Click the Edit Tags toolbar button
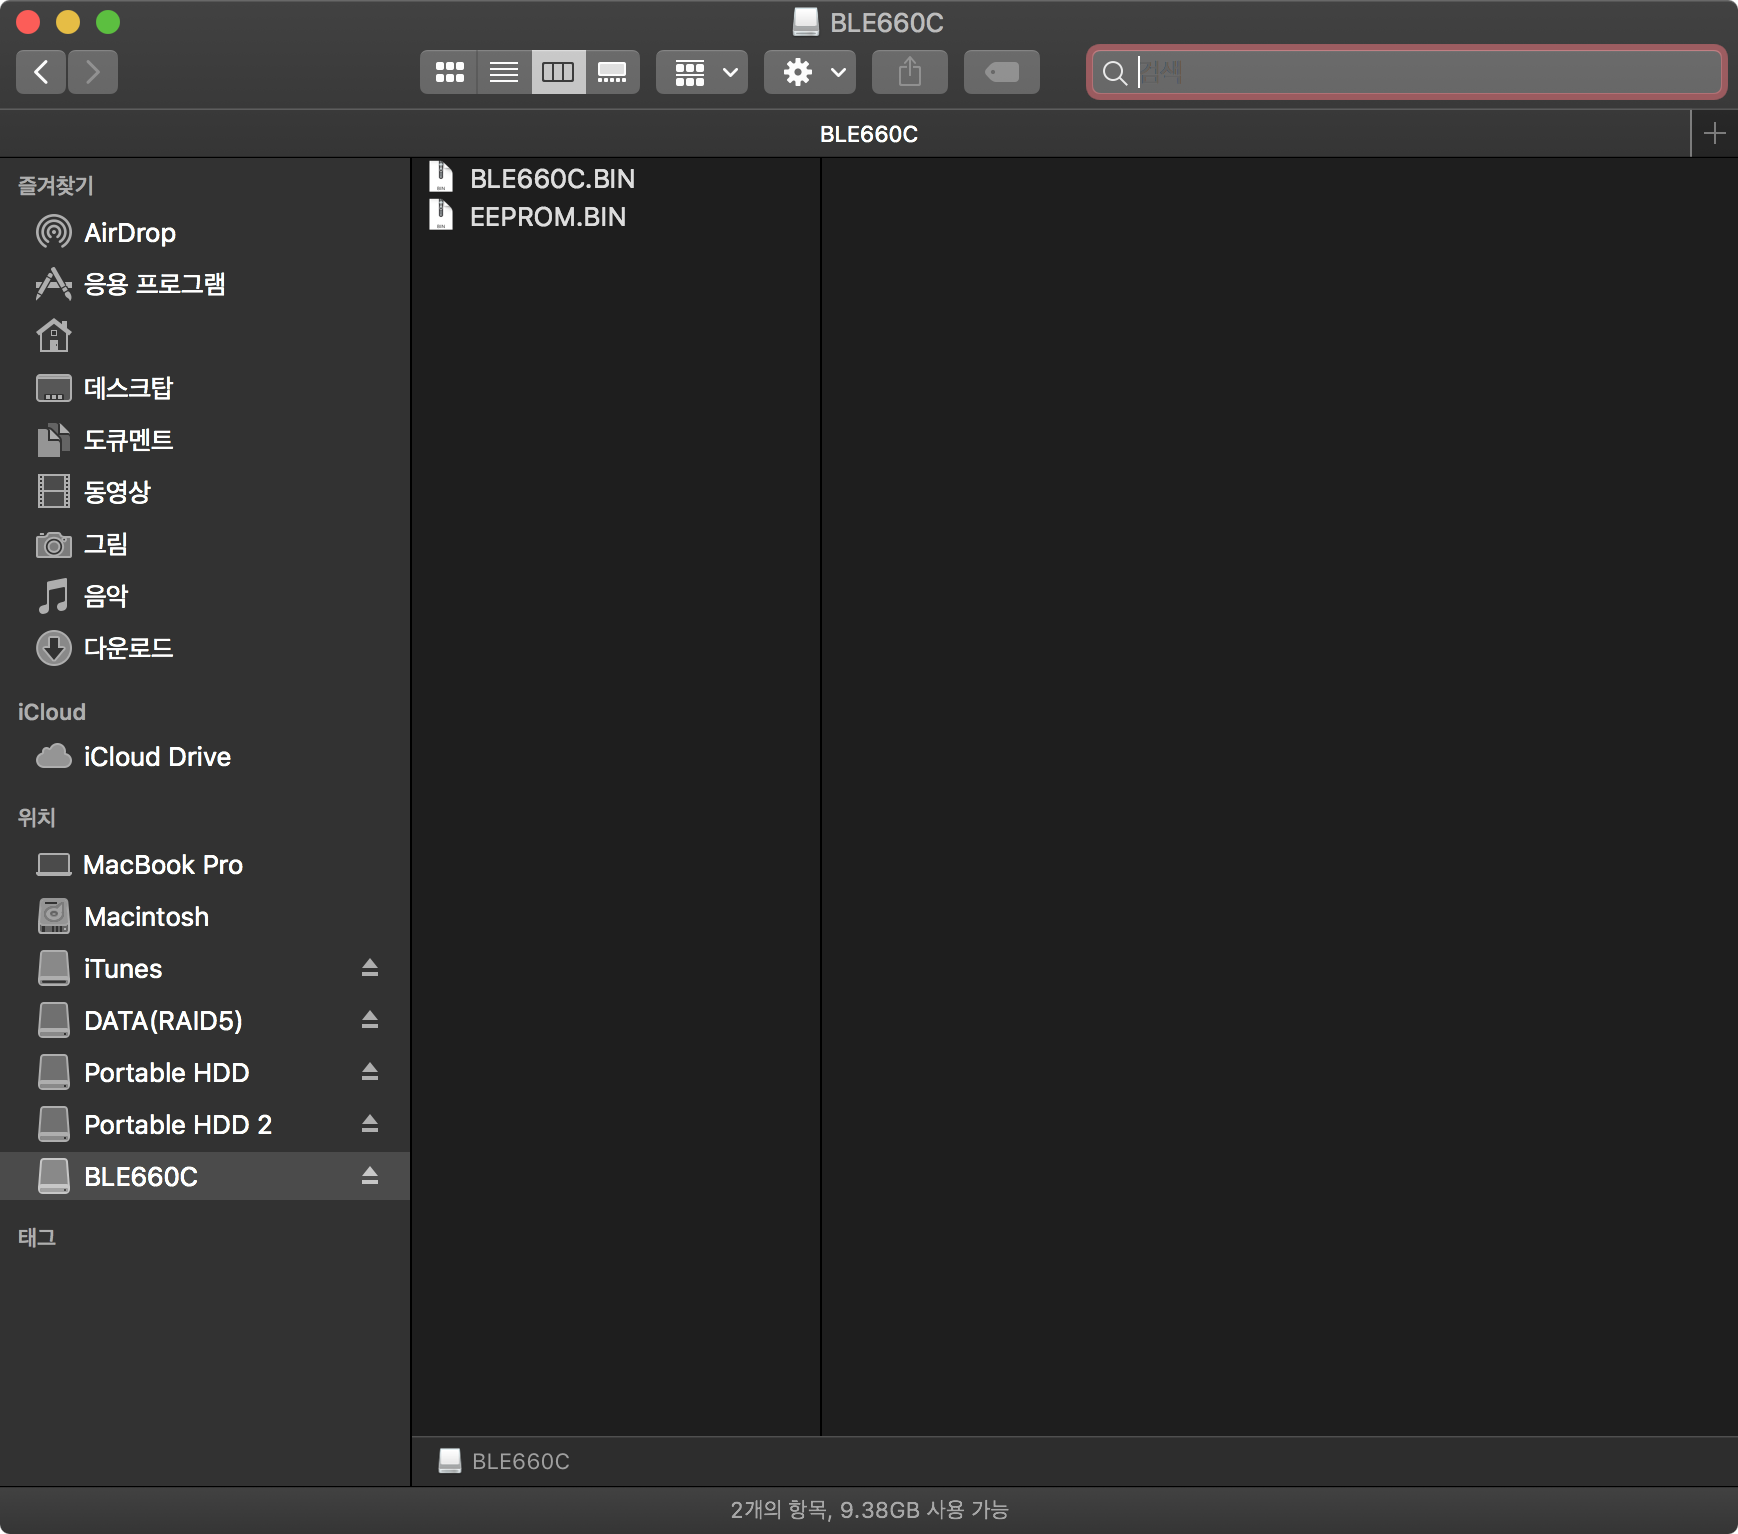This screenshot has width=1738, height=1534. point(1002,72)
